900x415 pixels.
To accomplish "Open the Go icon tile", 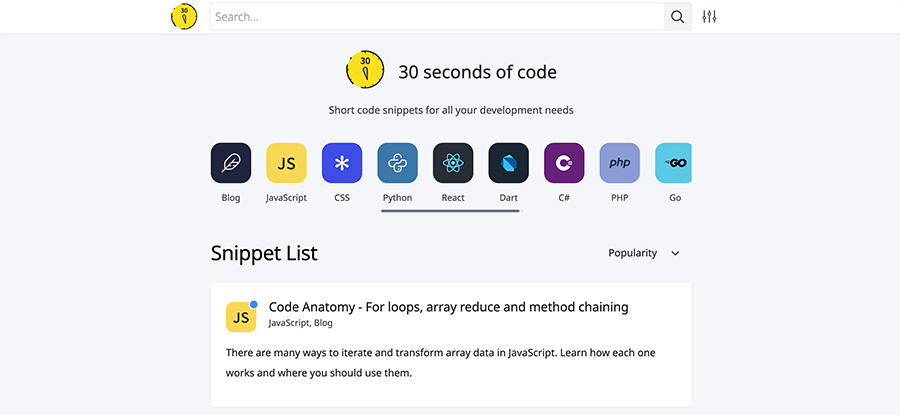I will pyautogui.click(x=673, y=163).
